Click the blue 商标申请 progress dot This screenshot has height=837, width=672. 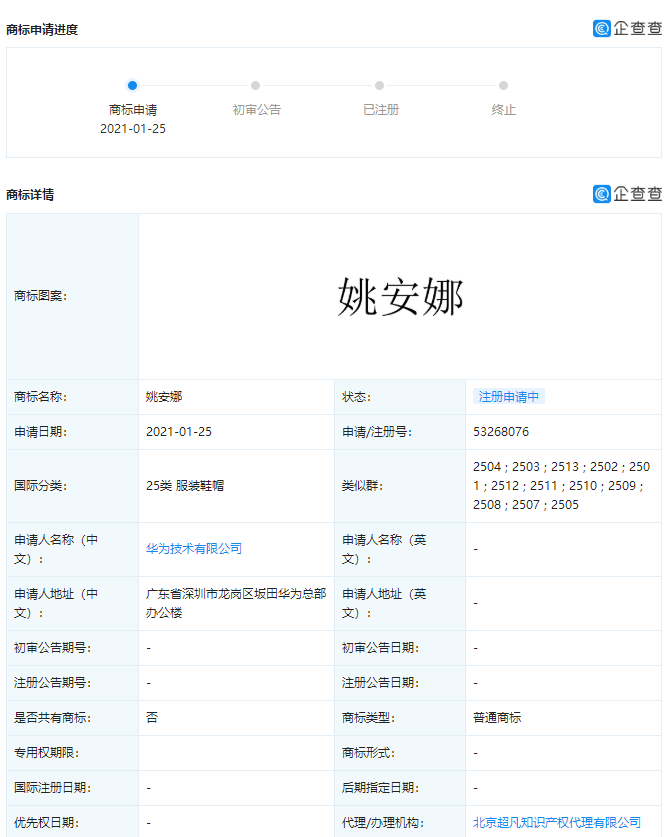[132, 85]
